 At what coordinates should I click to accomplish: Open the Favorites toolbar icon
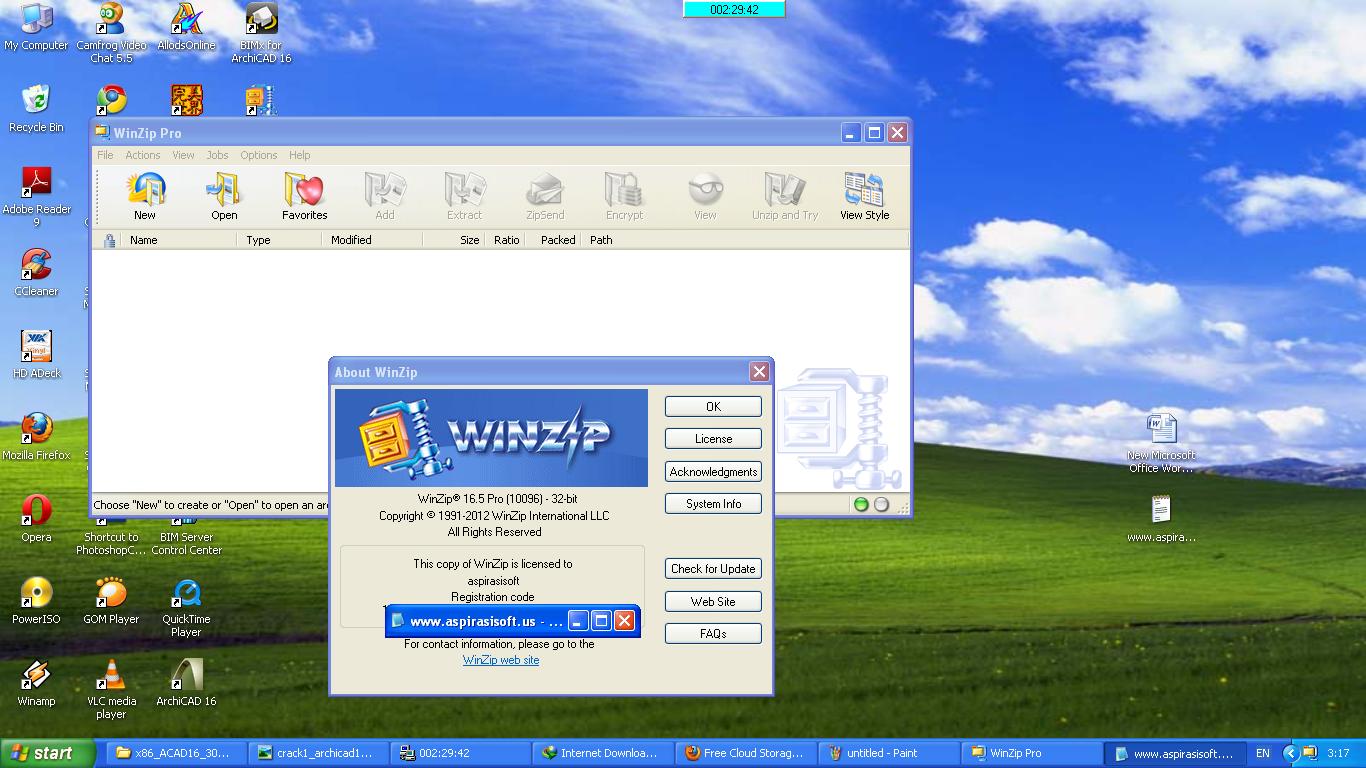tap(304, 196)
